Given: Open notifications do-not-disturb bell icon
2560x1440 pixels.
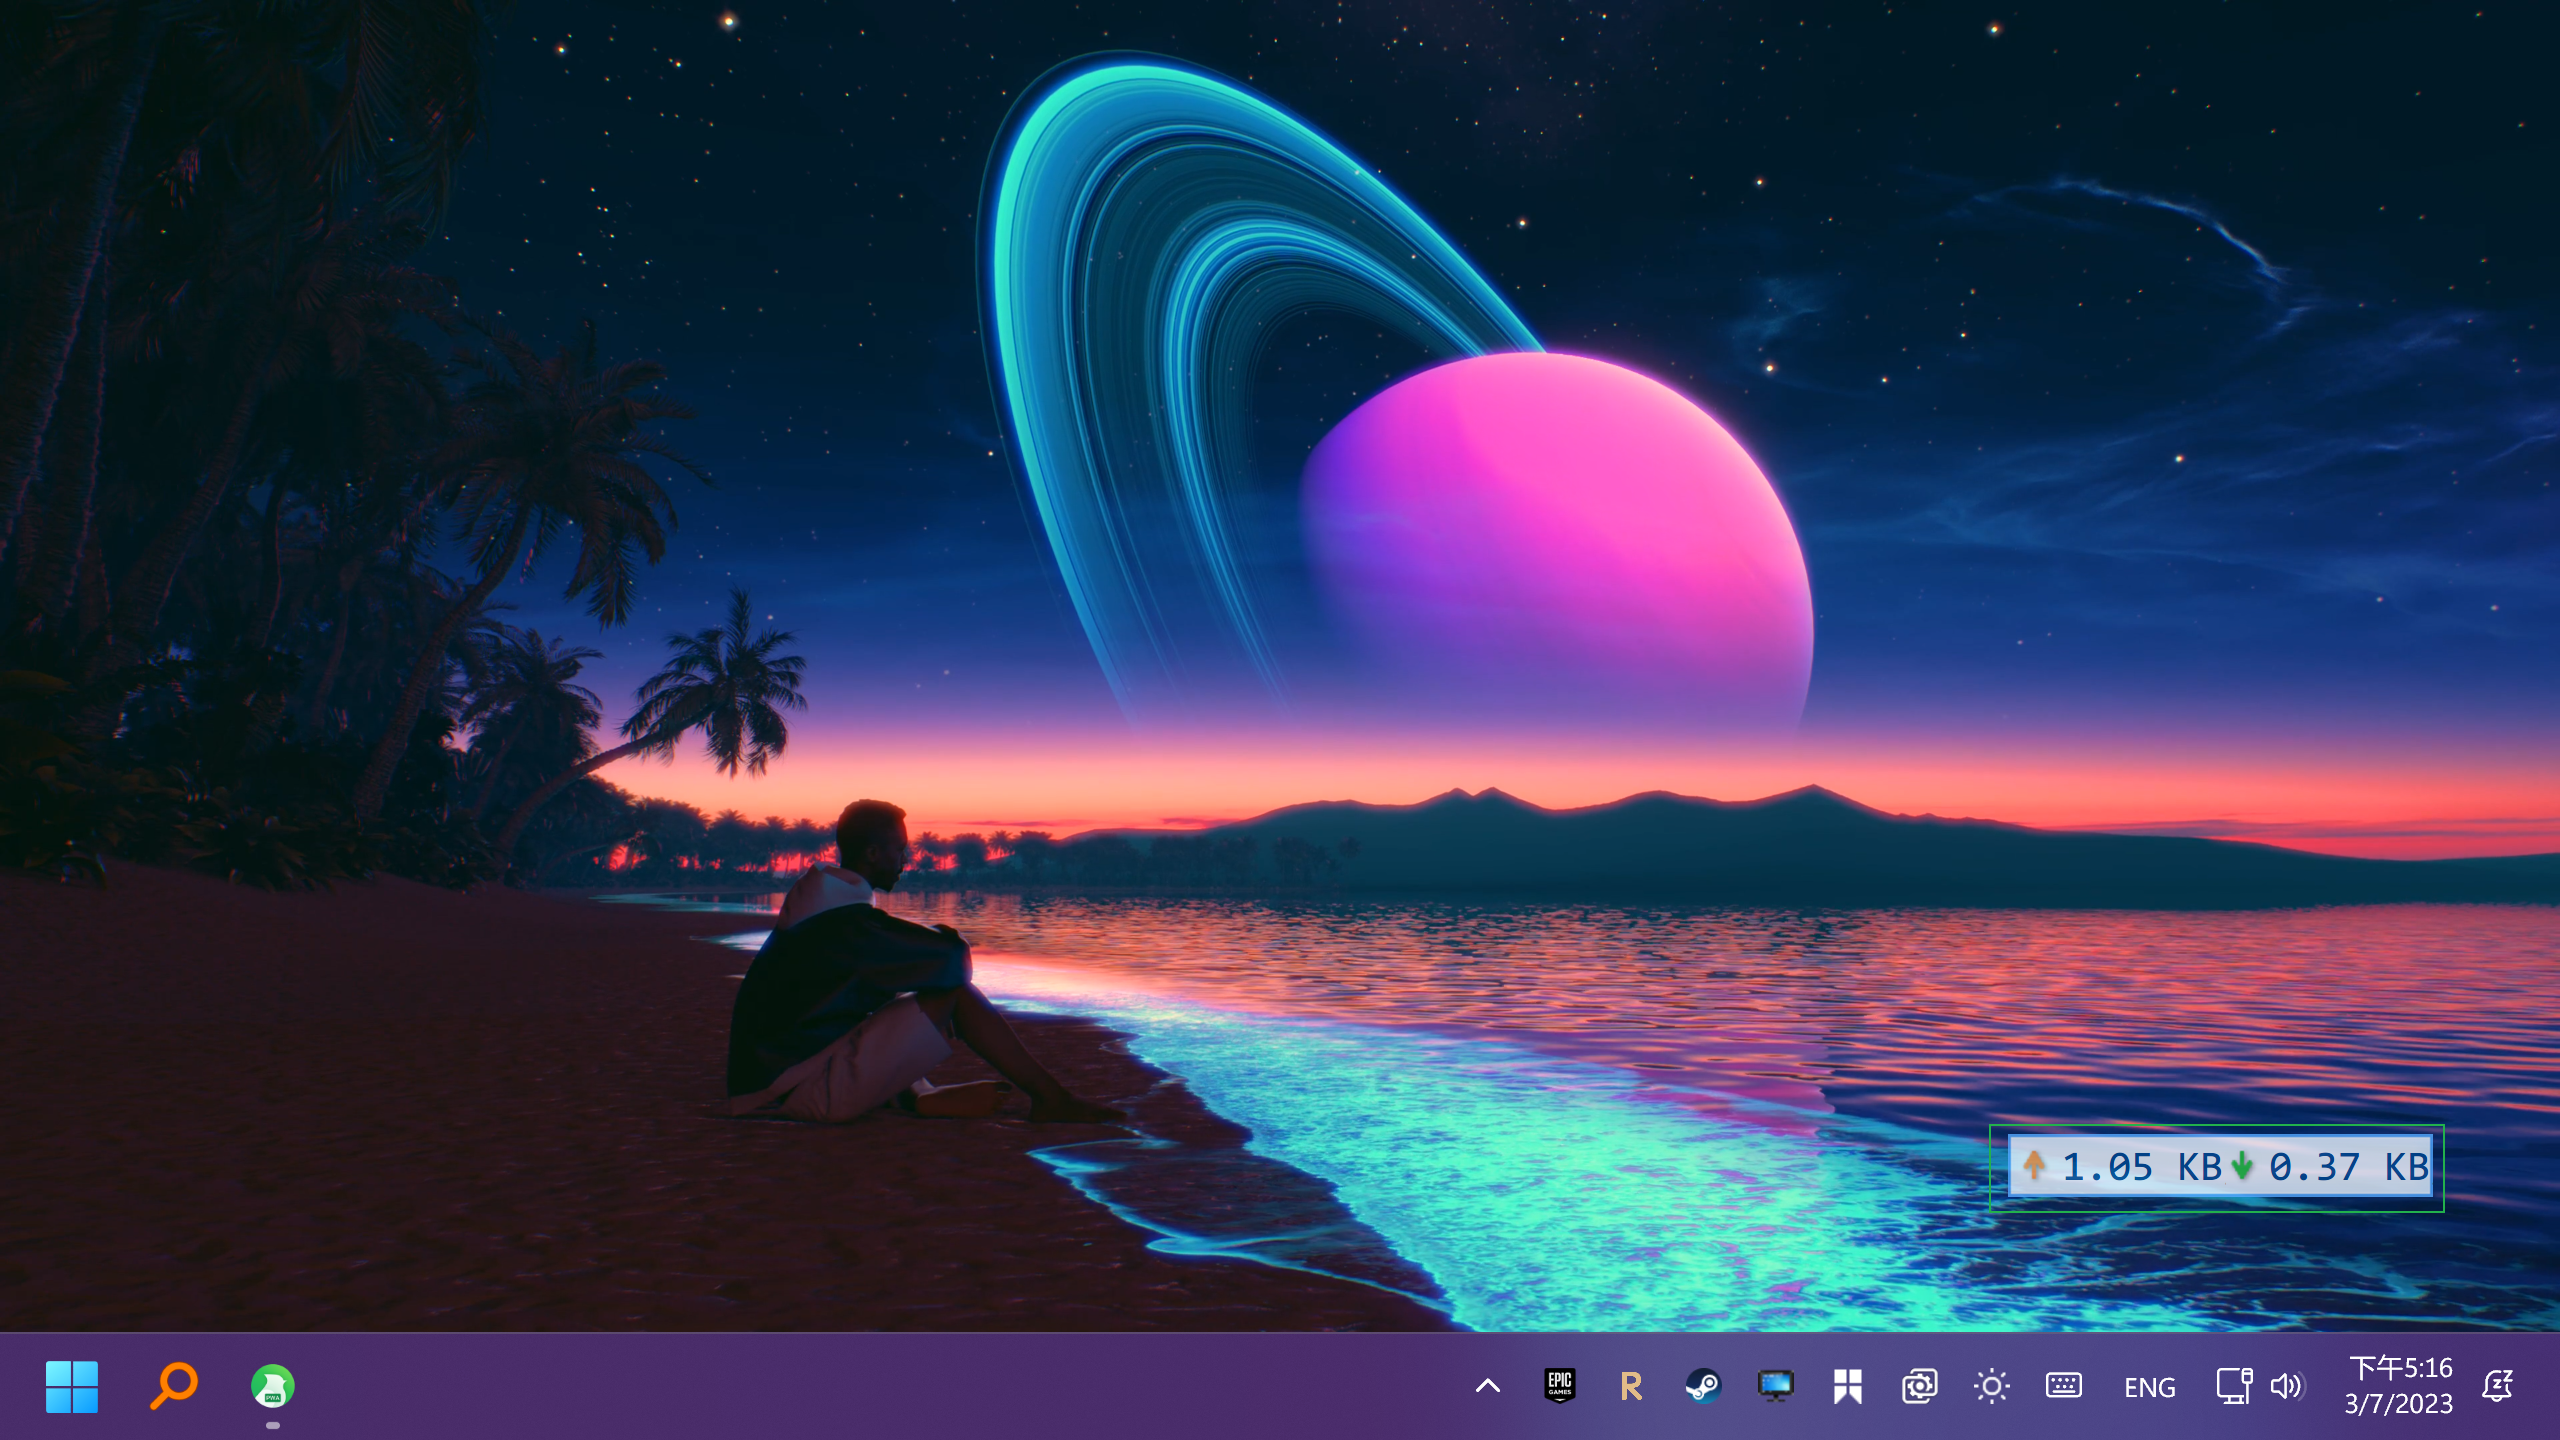Looking at the screenshot, I should click(x=2497, y=1386).
